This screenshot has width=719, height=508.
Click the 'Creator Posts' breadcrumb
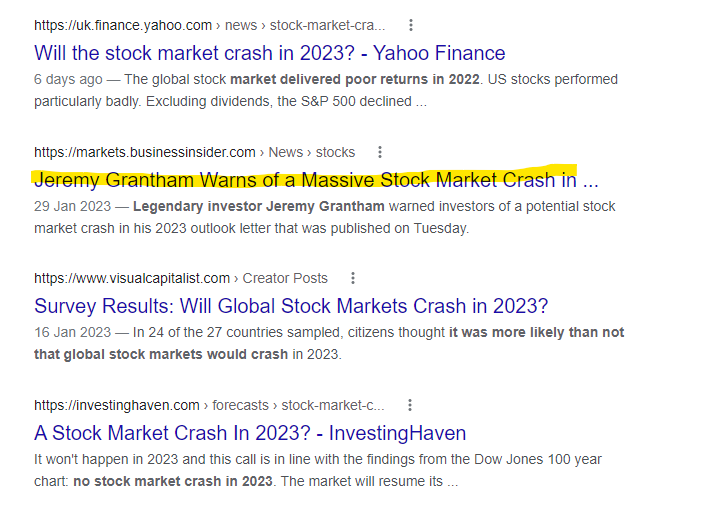[285, 278]
